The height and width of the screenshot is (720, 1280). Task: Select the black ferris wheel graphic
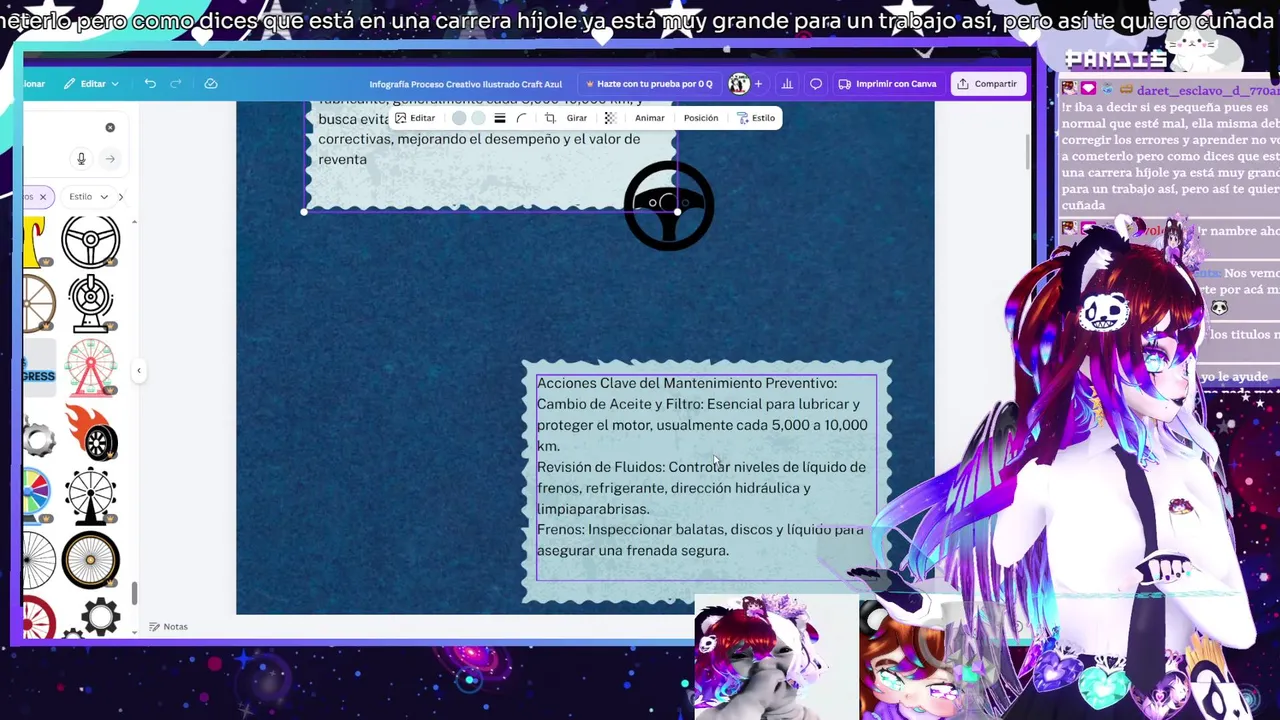point(91,496)
